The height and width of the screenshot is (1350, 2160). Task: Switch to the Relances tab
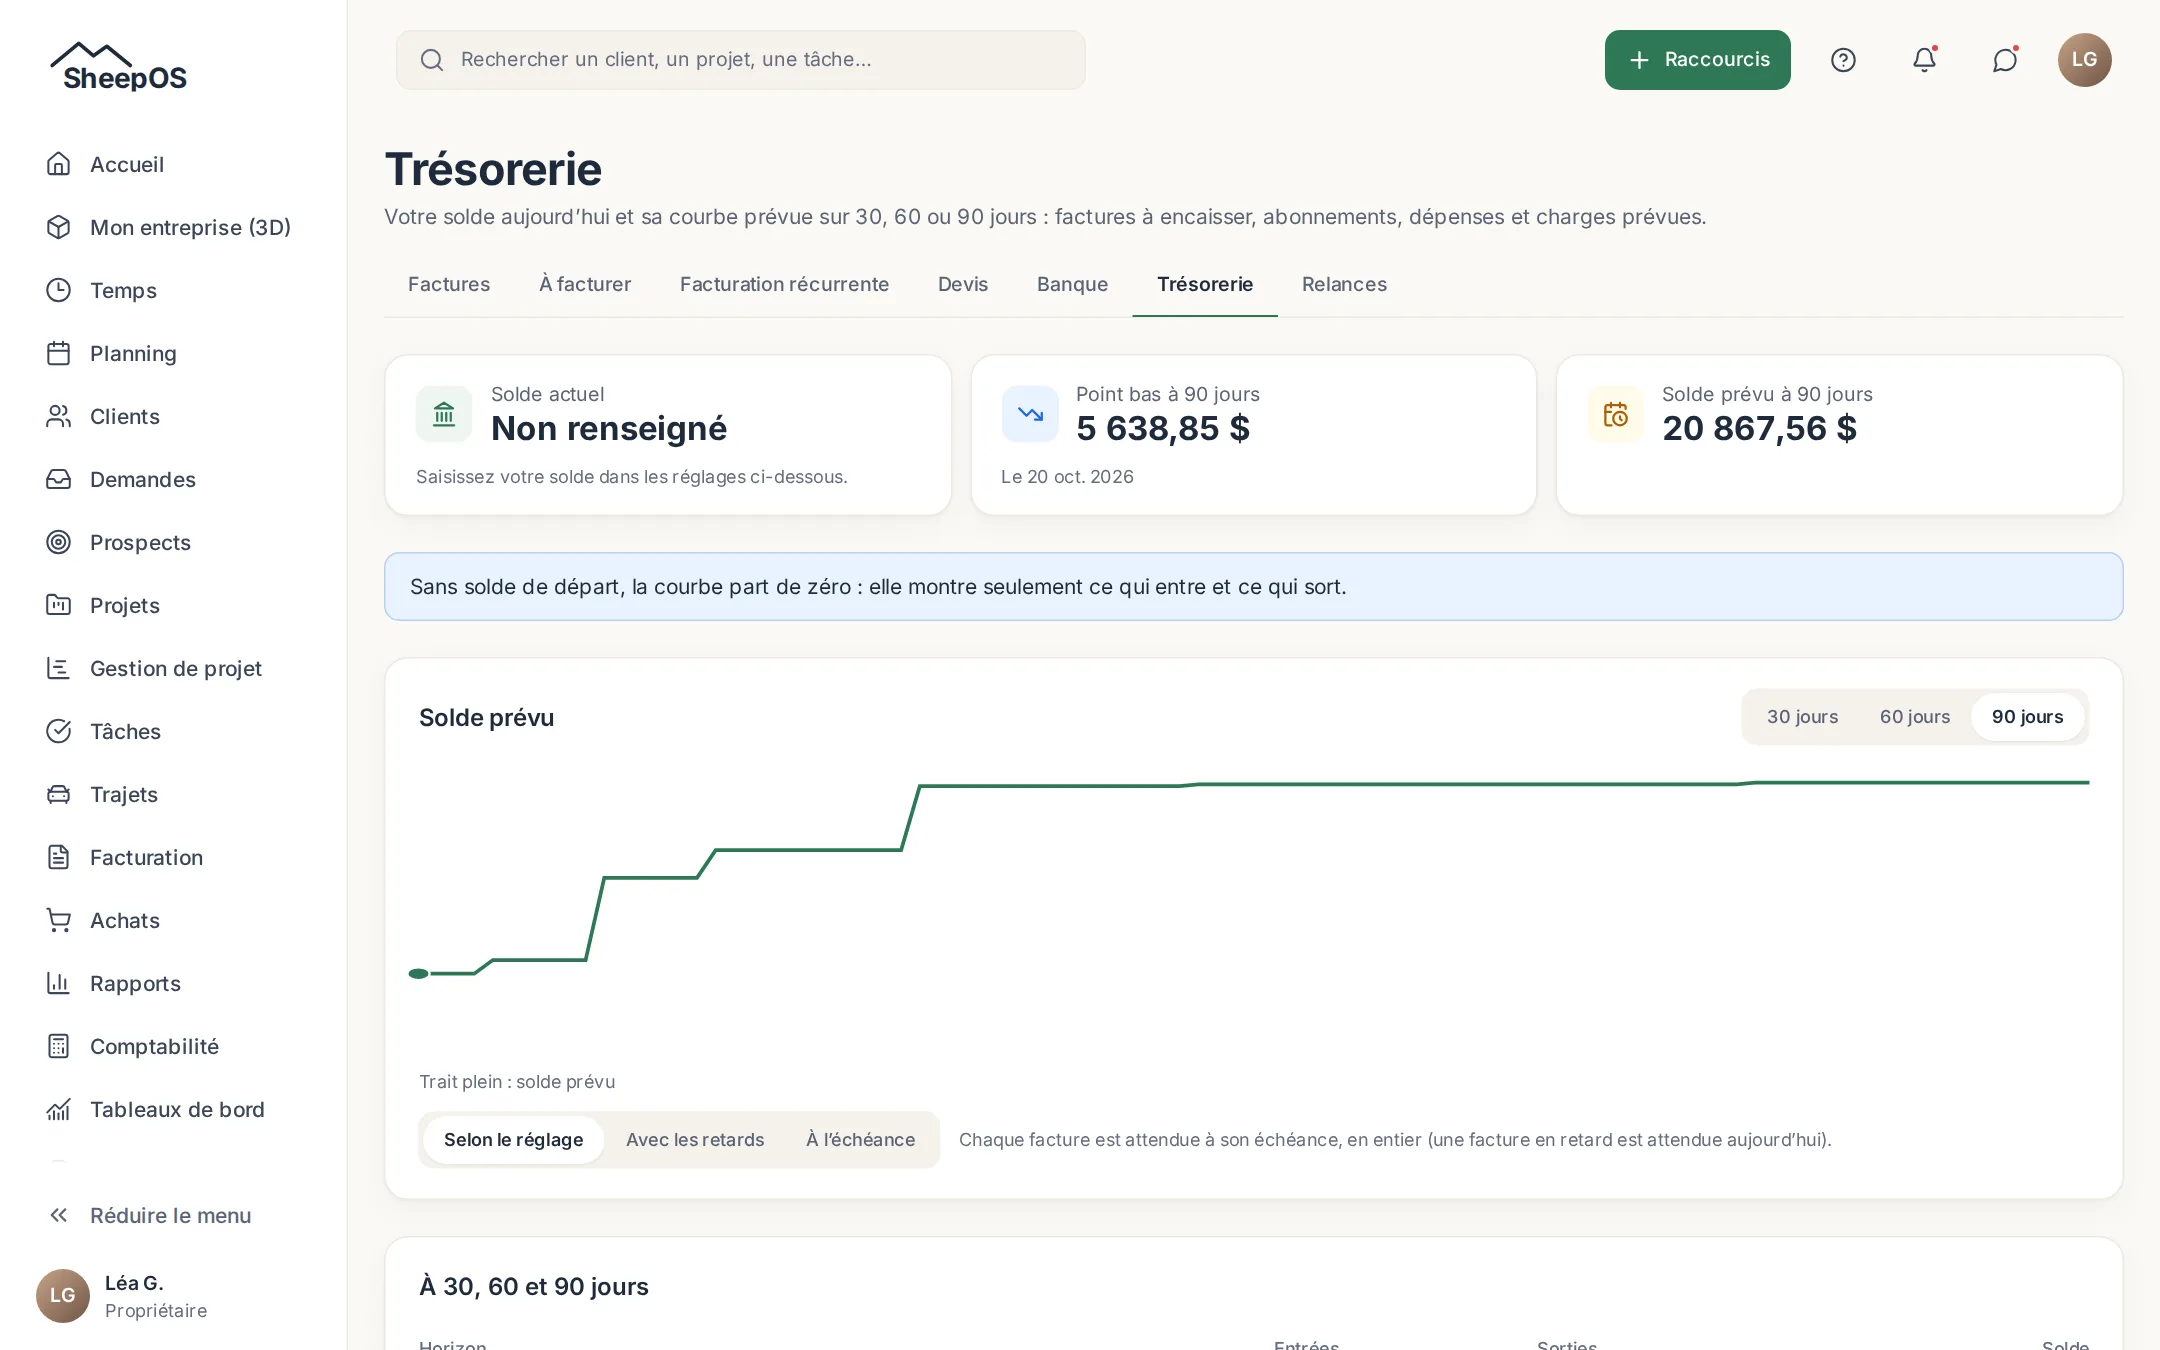pos(1344,284)
